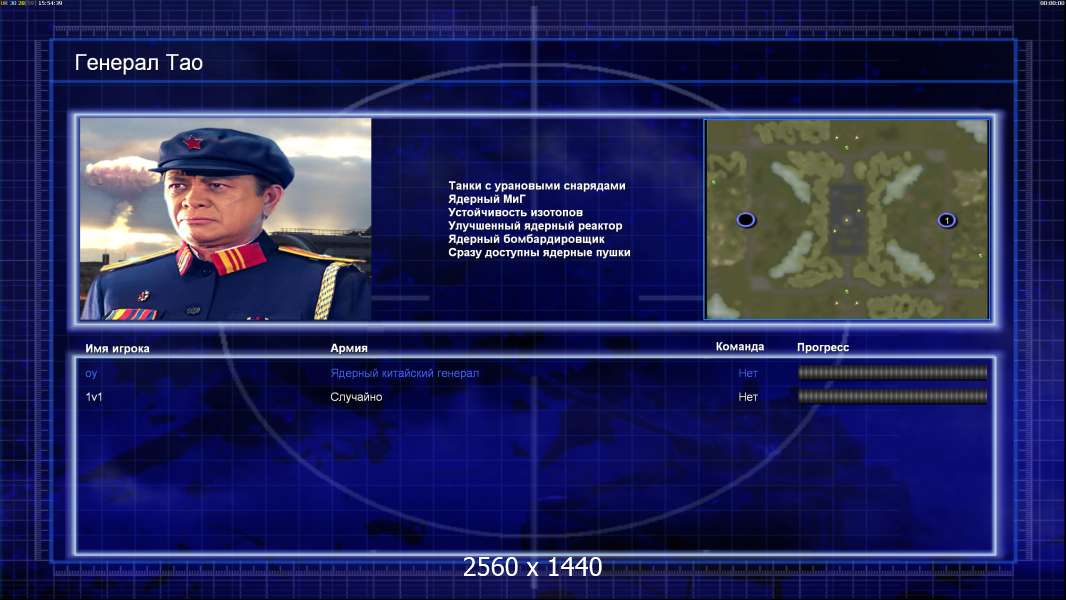Click the Имя игрока column header
Viewport: 1066px width, 600px height.
tap(117, 349)
